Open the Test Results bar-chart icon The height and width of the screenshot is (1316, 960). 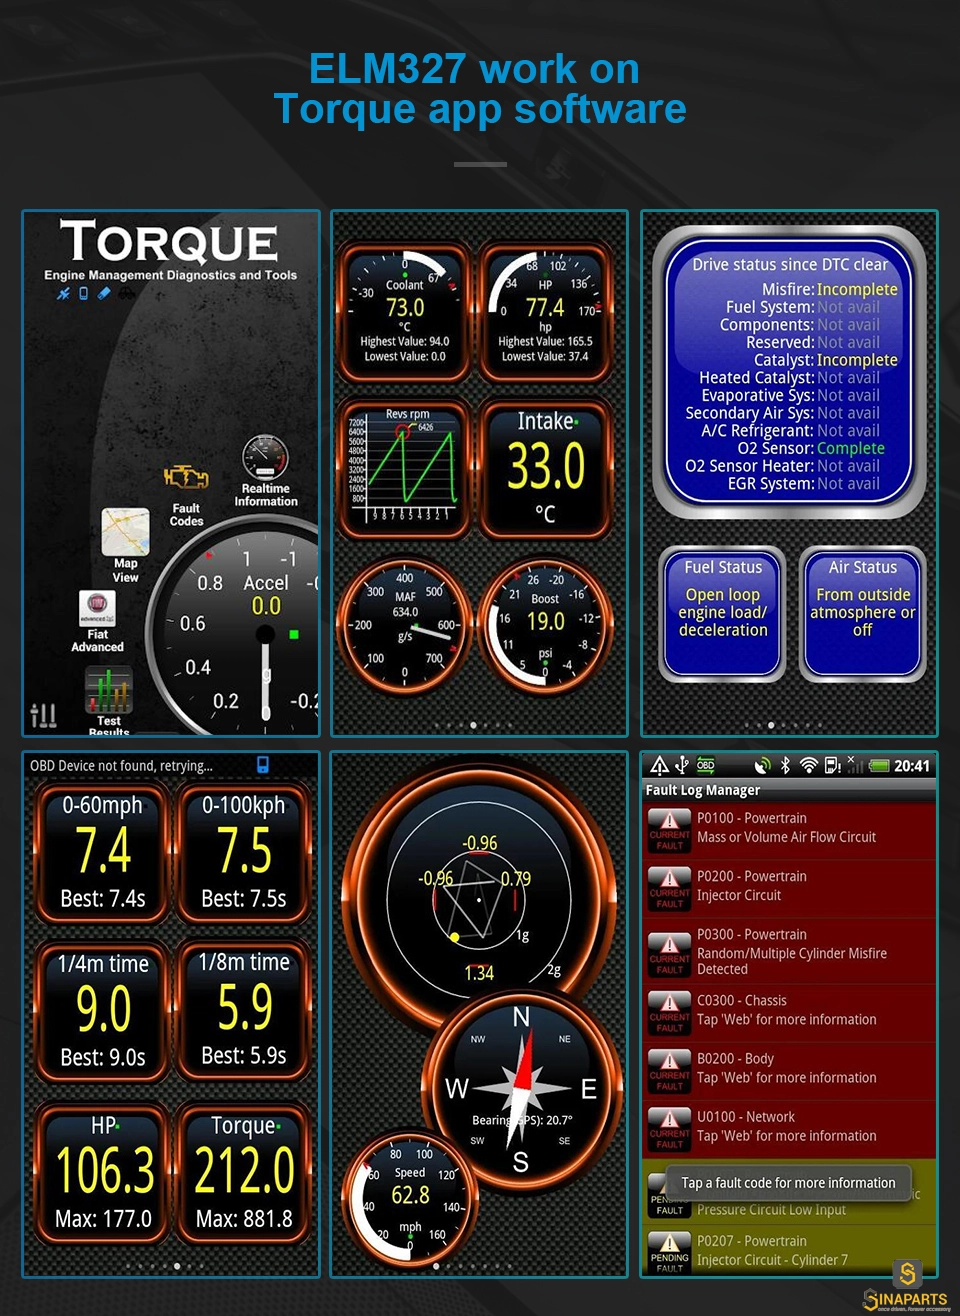108,689
